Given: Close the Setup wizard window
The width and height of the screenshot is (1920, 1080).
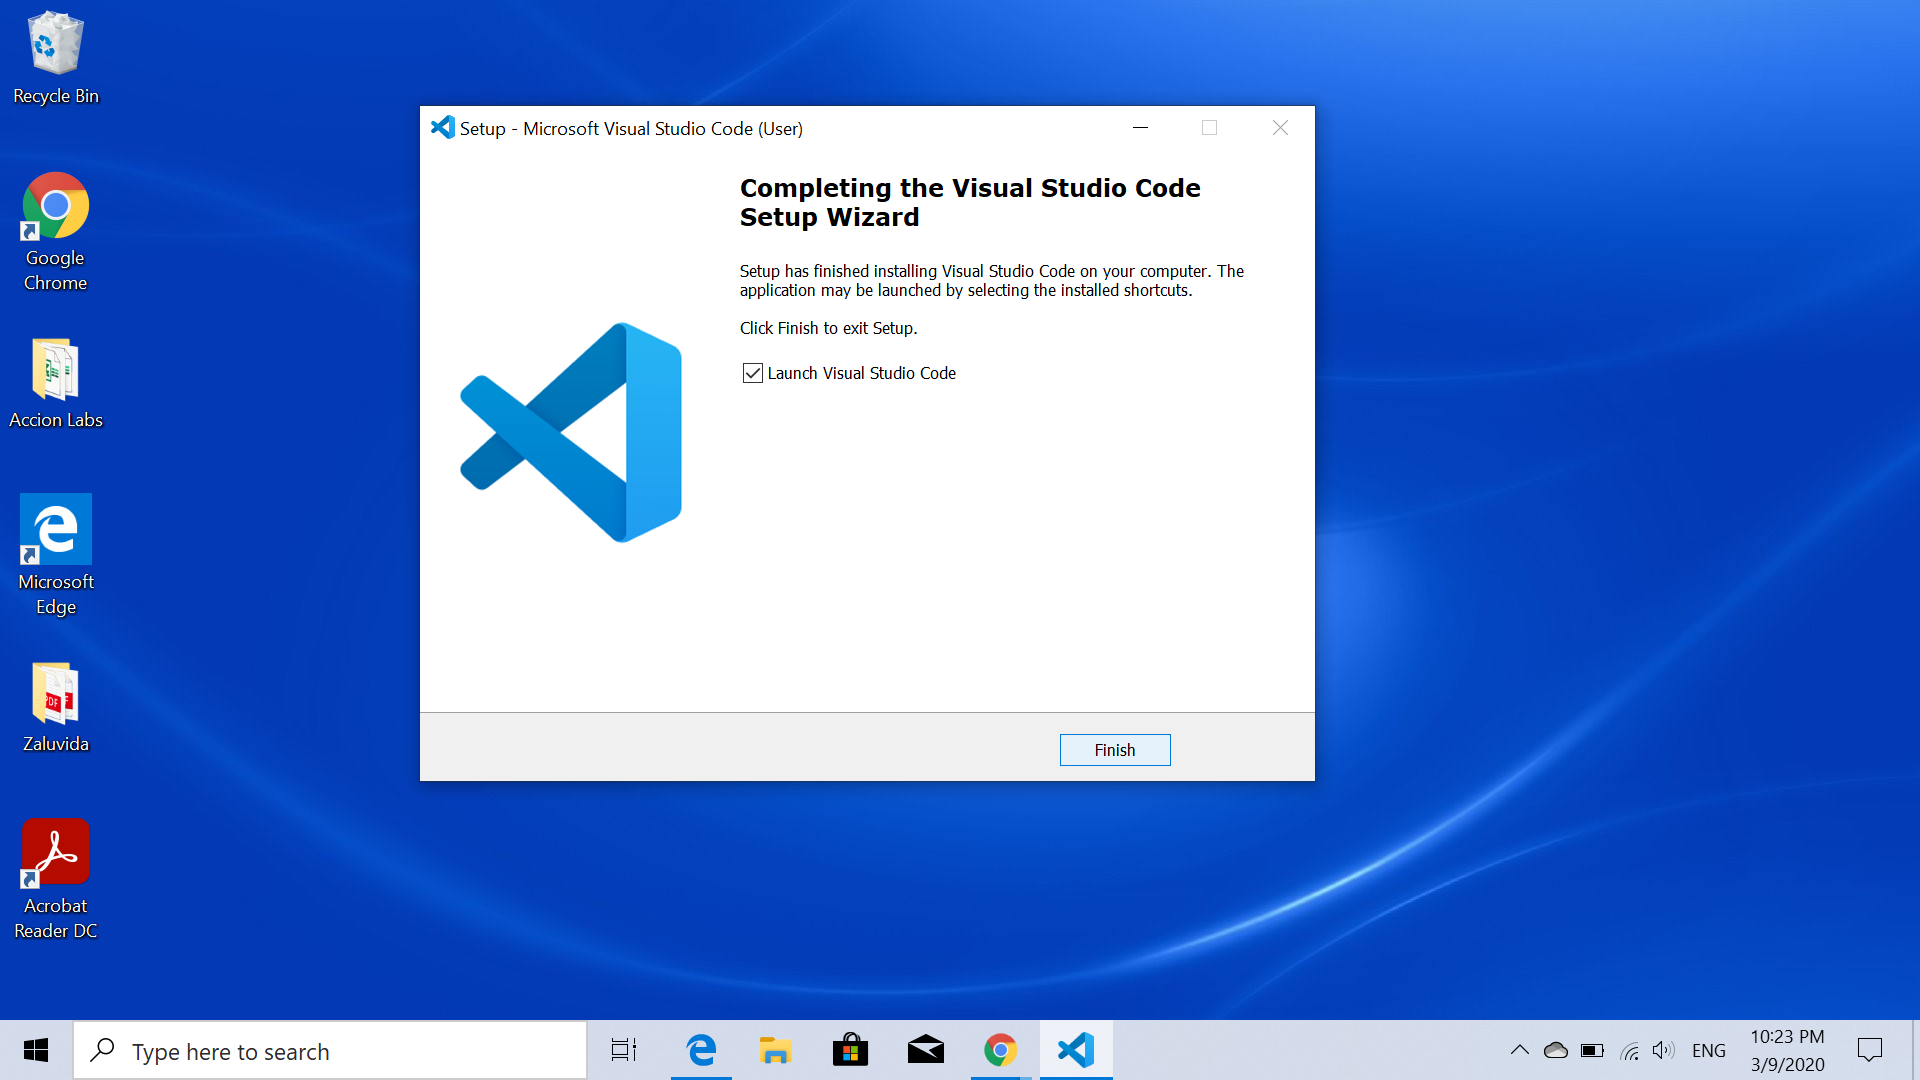Looking at the screenshot, I should click(x=1280, y=128).
